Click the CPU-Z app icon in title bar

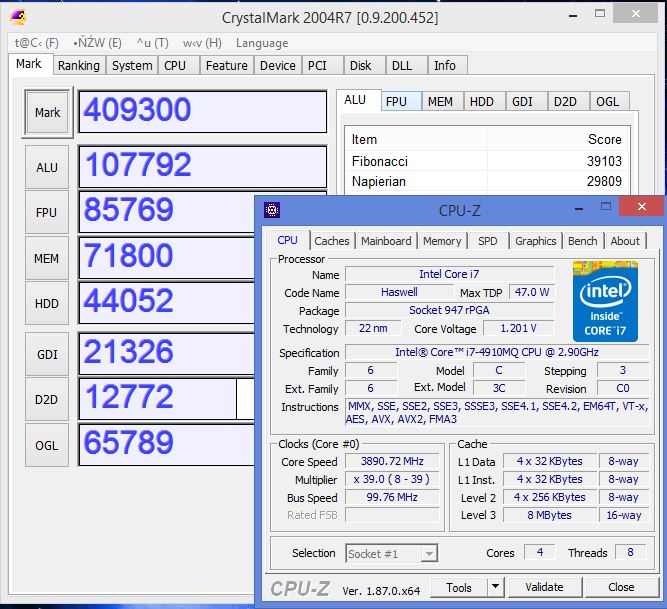[x=272, y=210]
